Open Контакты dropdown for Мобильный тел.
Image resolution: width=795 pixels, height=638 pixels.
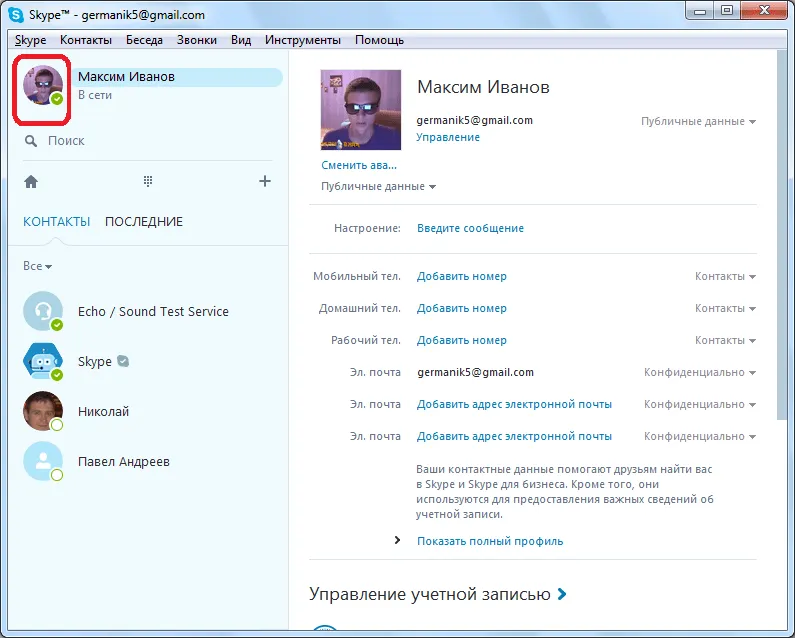click(725, 276)
